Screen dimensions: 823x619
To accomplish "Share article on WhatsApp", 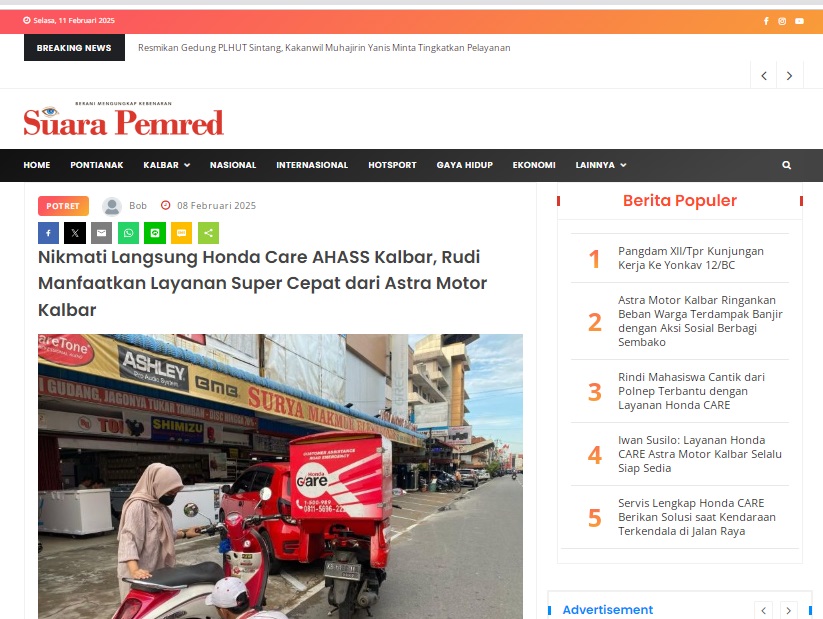I will [128, 233].
